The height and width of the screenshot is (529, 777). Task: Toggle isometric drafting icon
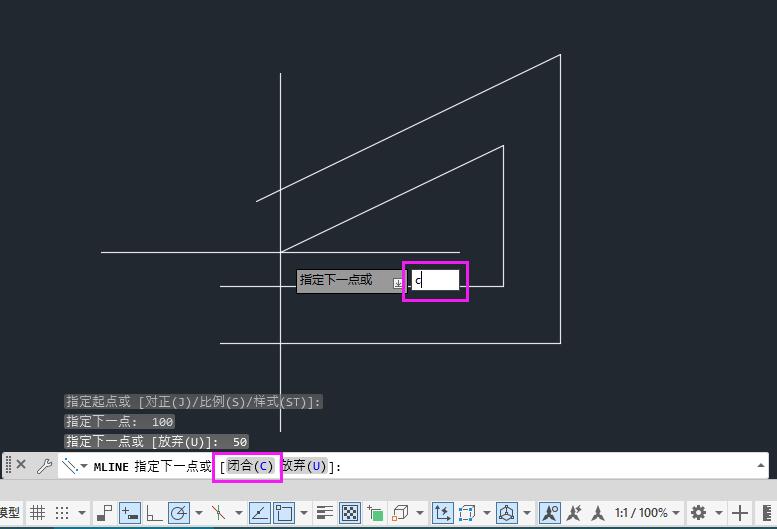pyautogui.click(x=219, y=513)
